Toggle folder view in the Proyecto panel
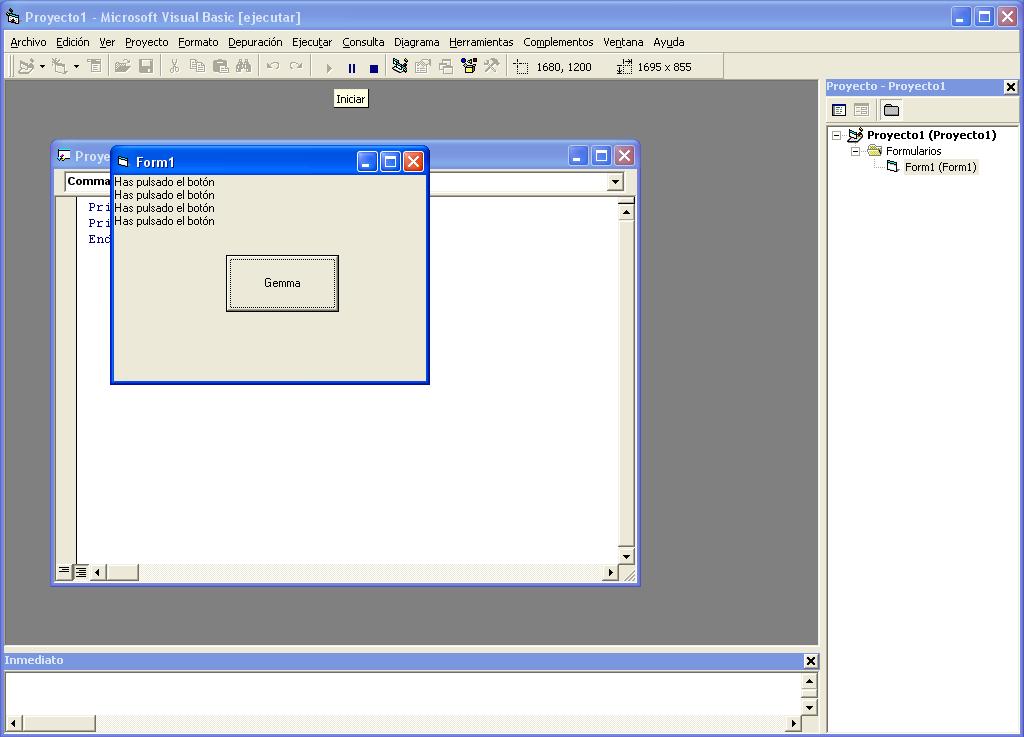 point(891,109)
